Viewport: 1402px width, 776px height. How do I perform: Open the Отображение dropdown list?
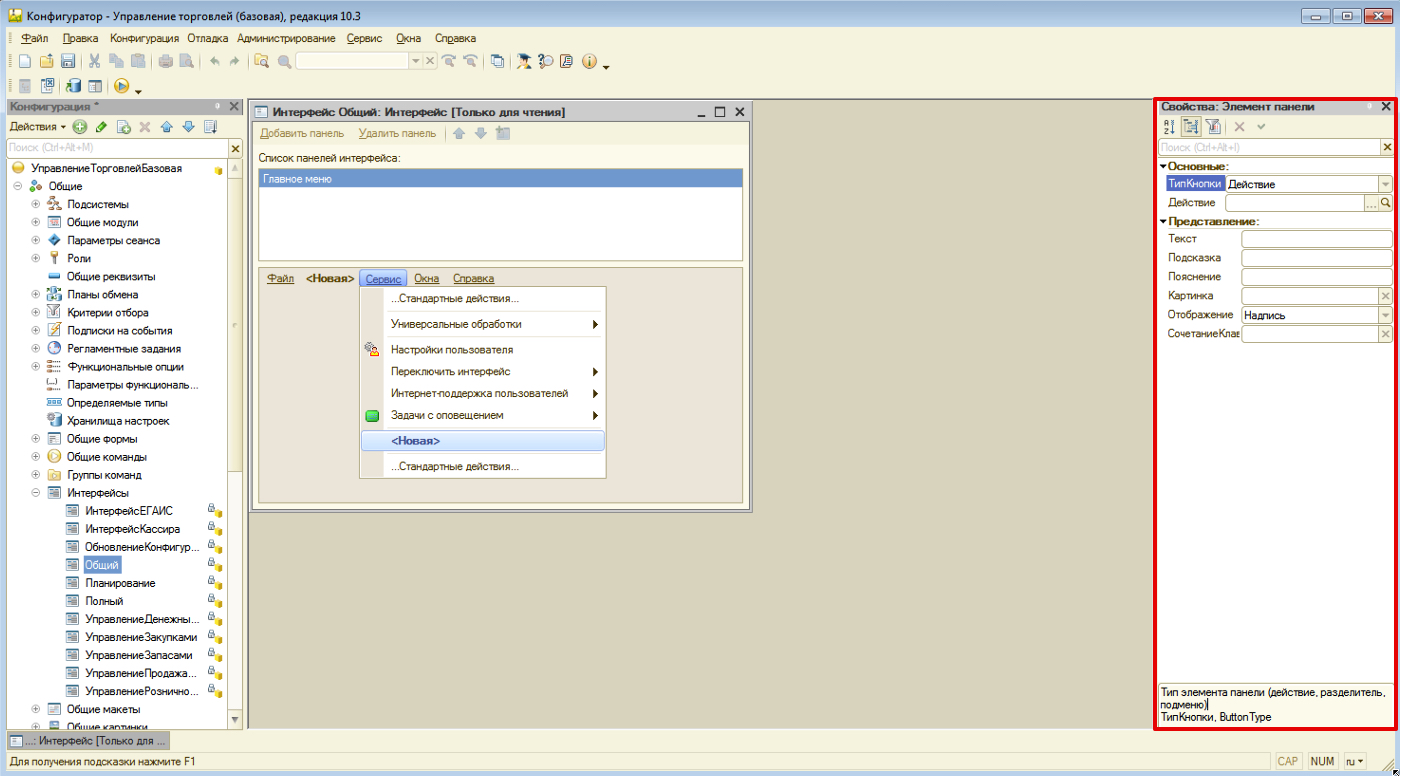click(x=1385, y=315)
